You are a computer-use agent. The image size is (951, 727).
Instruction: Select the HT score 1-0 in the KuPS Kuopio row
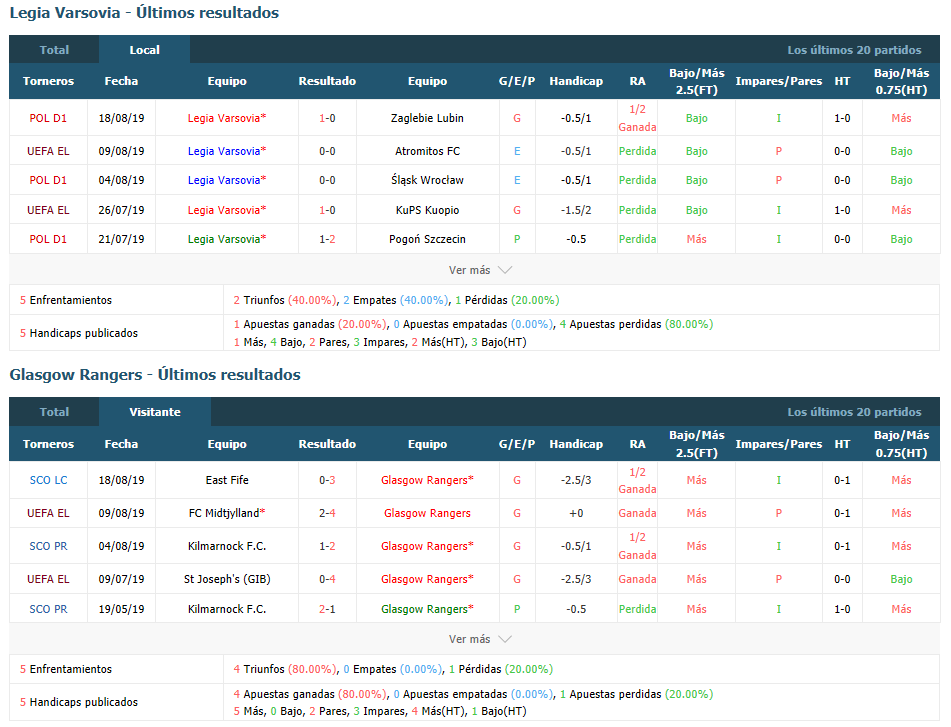[x=842, y=210]
